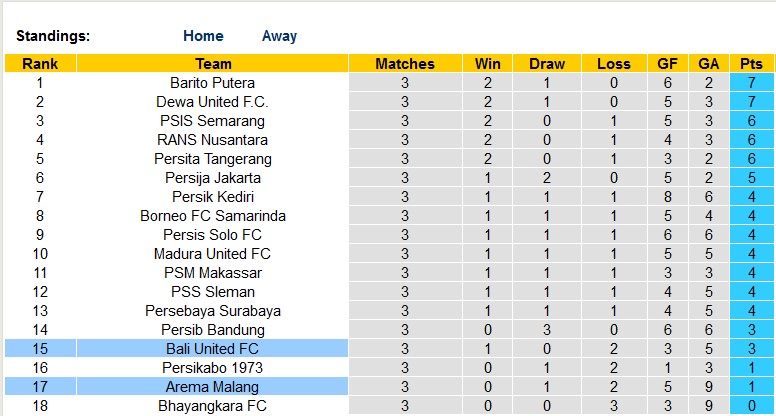Image resolution: width=776 pixels, height=416 pixels.
Task: Click the Persib Bandung team name
Action: (x=213, y=329)
